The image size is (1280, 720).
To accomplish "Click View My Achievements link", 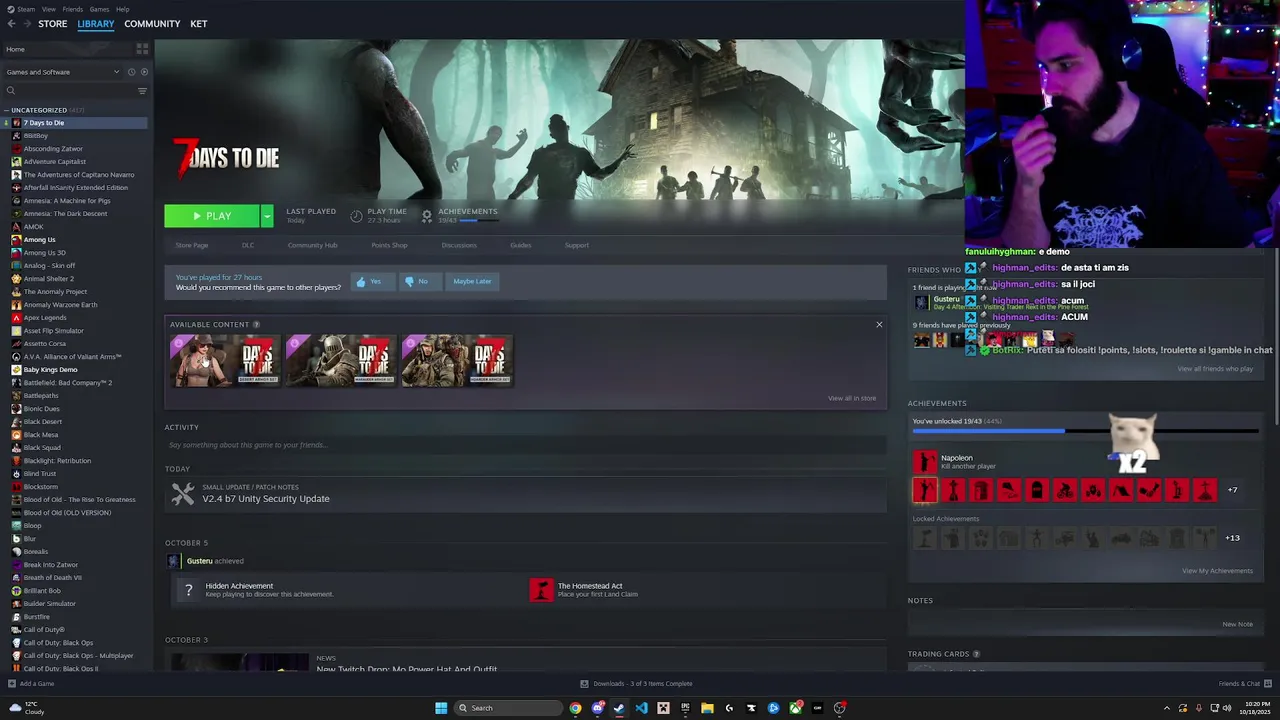I will 1217,571.
